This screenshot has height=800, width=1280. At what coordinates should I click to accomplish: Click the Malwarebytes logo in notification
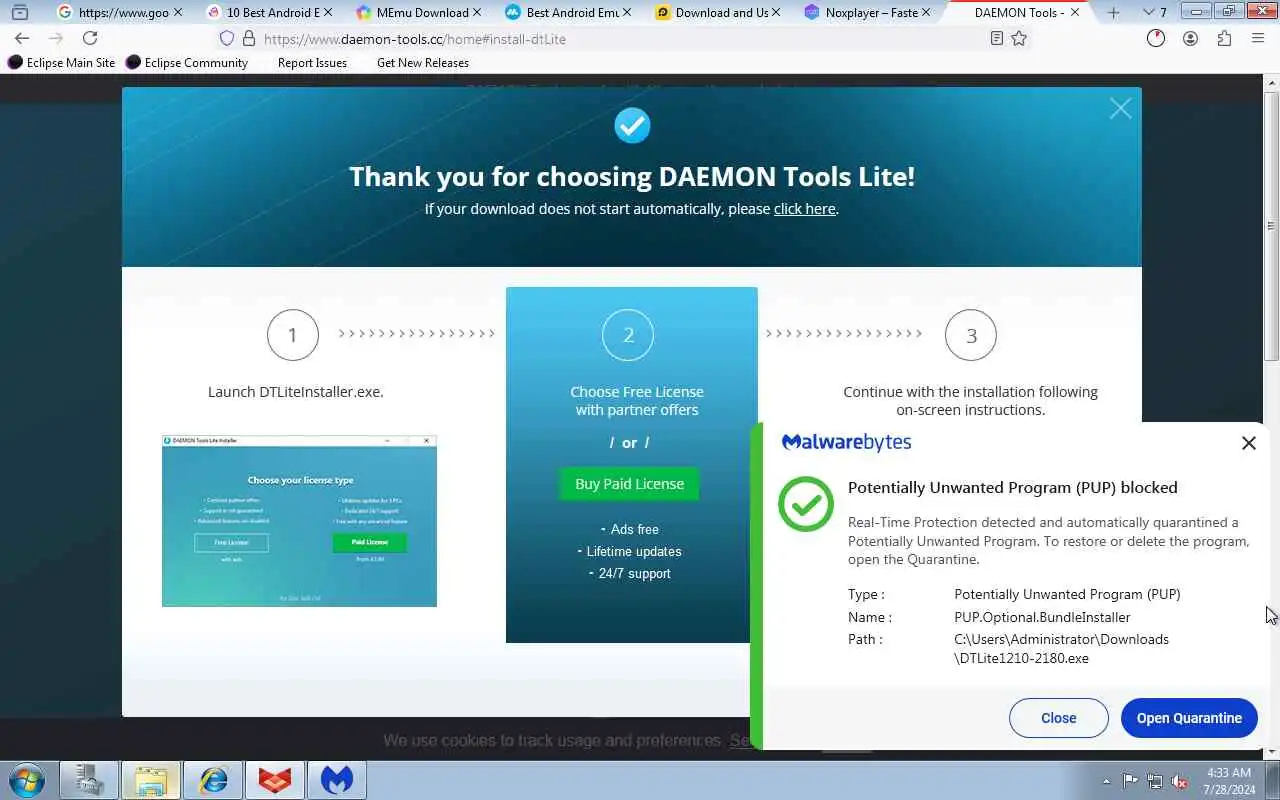click(846, 442)
